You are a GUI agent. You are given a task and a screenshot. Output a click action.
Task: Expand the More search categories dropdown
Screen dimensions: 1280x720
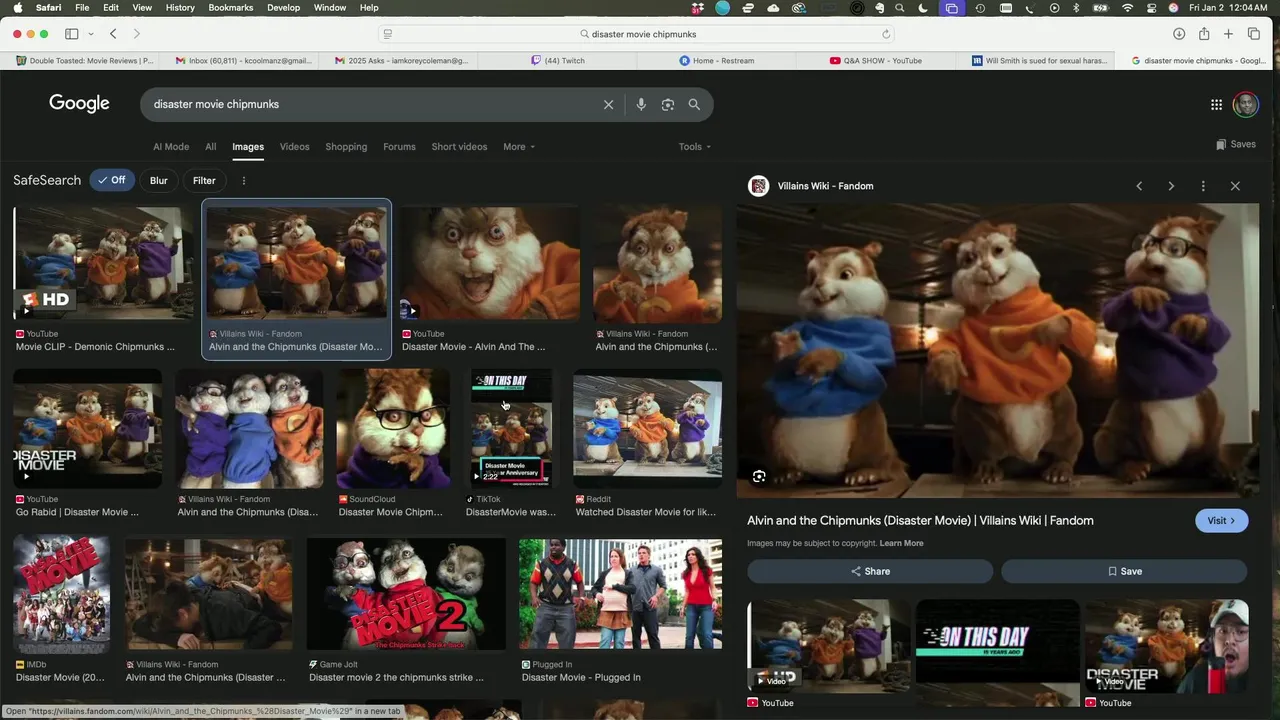point(519,147)
